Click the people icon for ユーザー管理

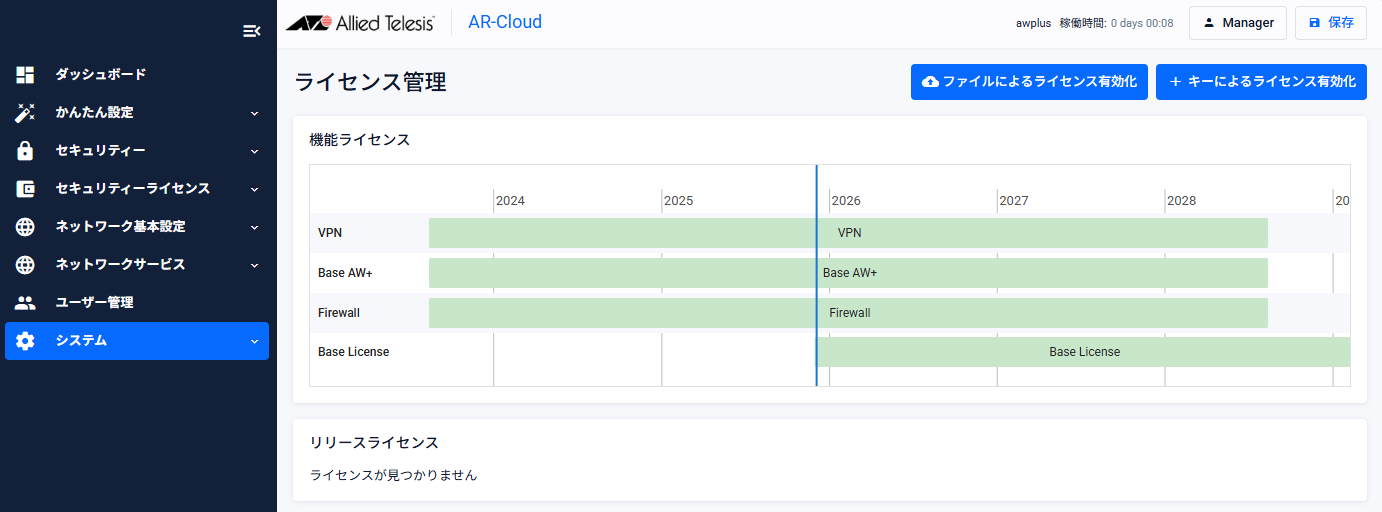[26, 303]
